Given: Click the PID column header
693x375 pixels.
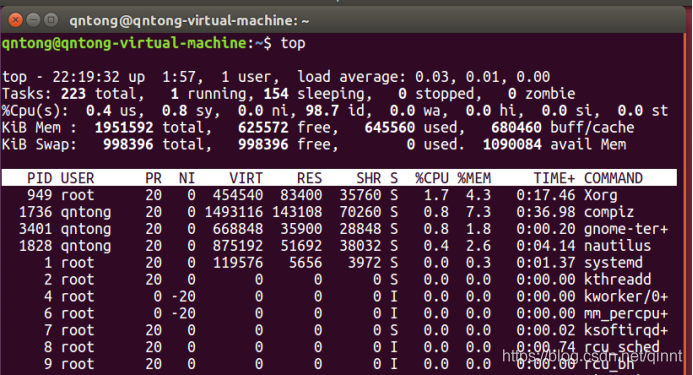Looking at the screenshot, I should click(39, 178).
